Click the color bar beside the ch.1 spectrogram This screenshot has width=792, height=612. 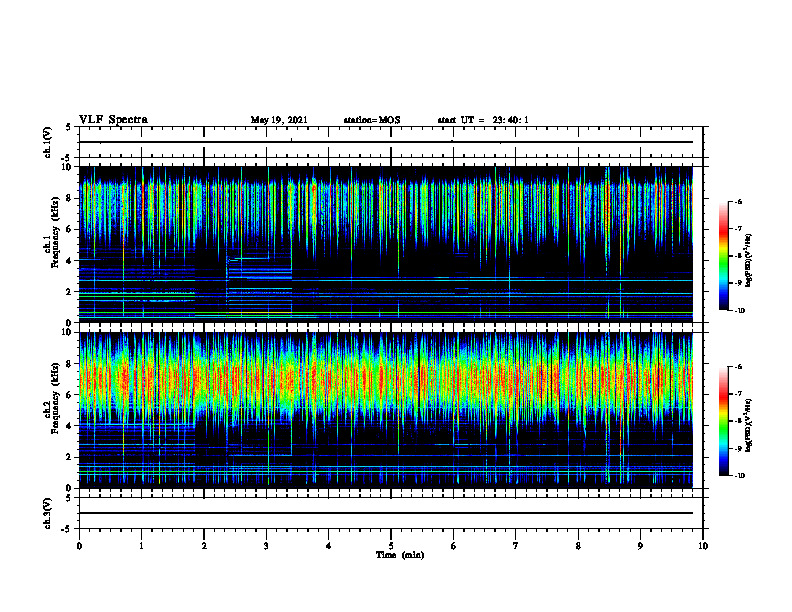[723, 256]
